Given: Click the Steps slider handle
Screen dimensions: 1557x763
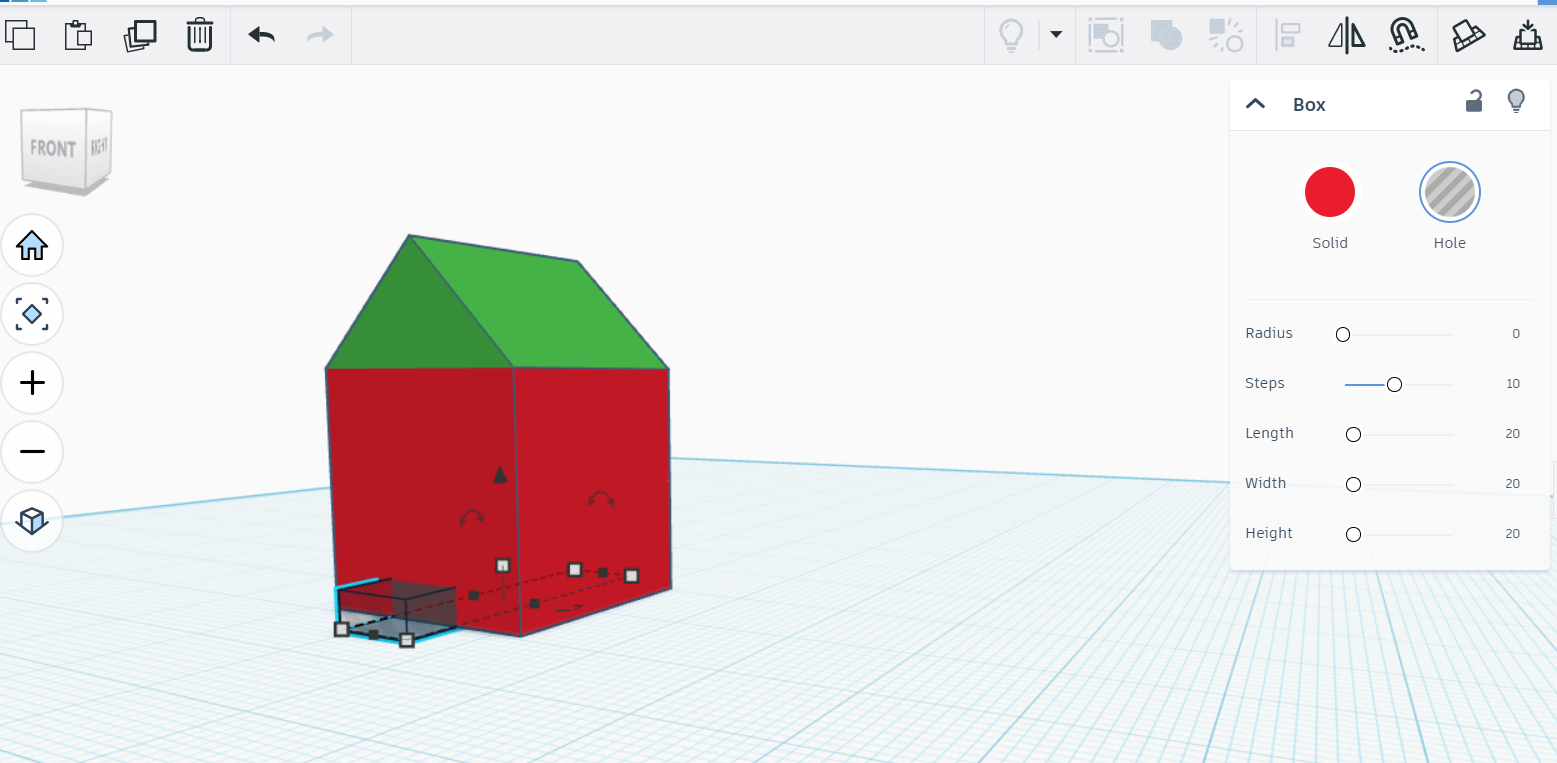Looking at the screenshot, I should click(x=1394, y=384).
